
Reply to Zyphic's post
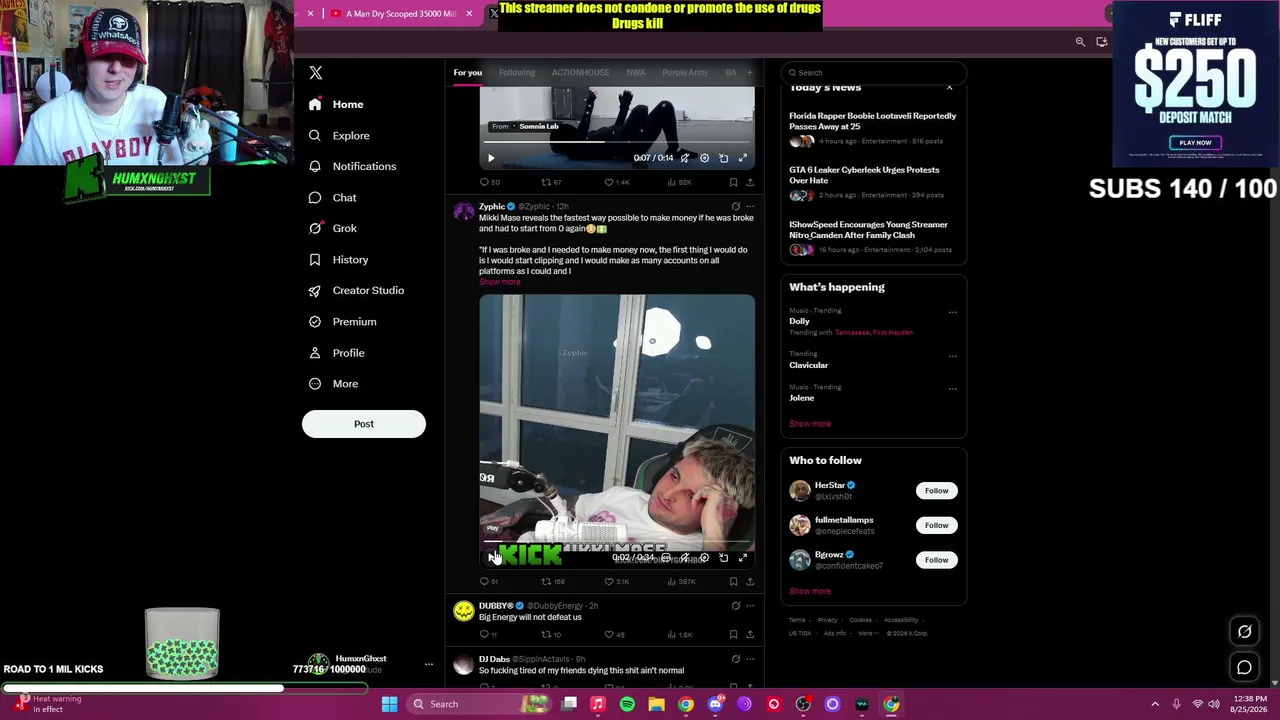click(x=489, y=581)
